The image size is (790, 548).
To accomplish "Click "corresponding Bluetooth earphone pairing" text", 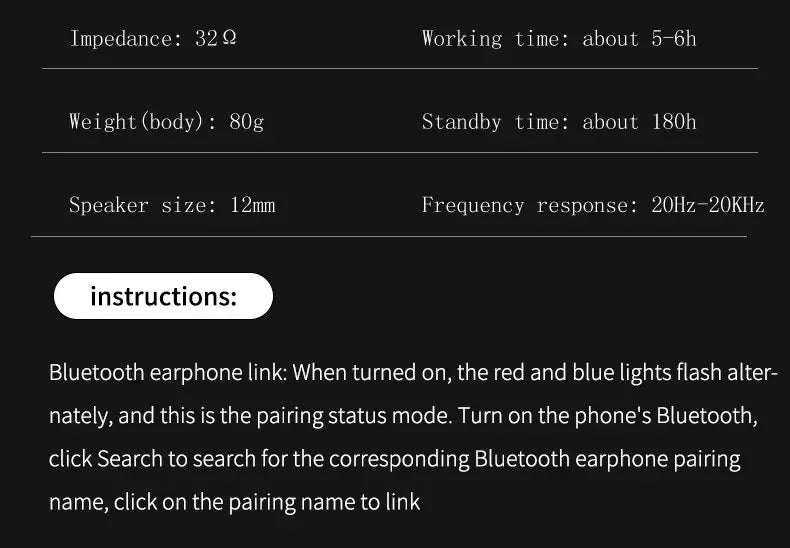I will [x=534, y=459].
